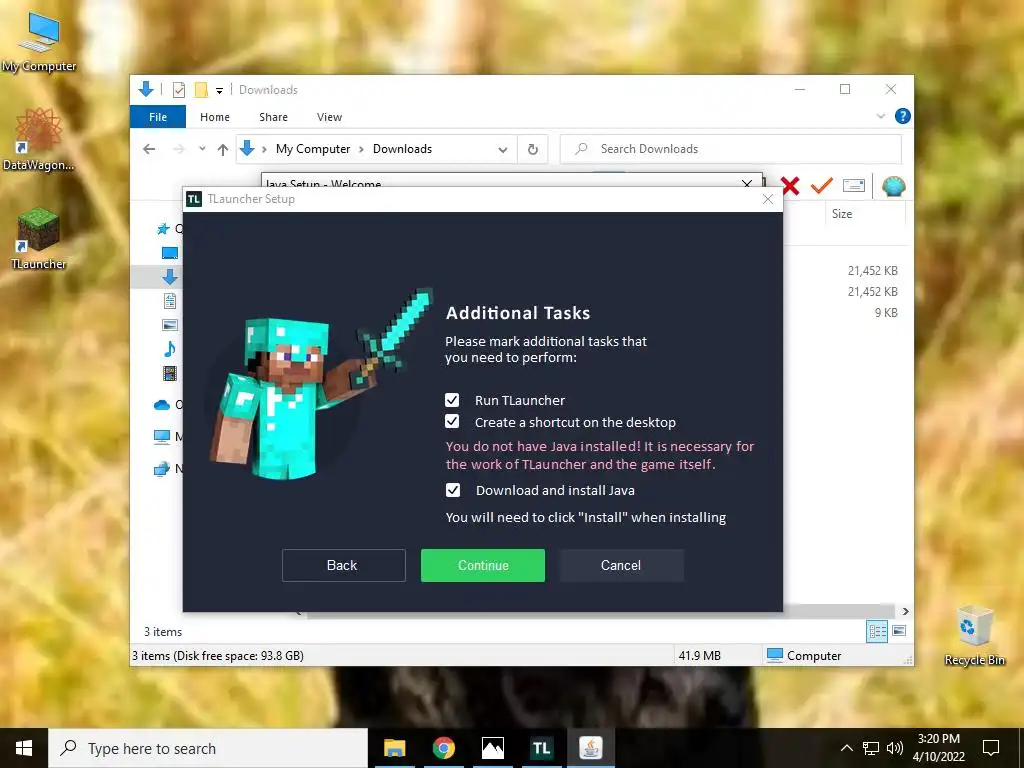
Task: Expand the ribbon chevron
Action: (881, 116)
